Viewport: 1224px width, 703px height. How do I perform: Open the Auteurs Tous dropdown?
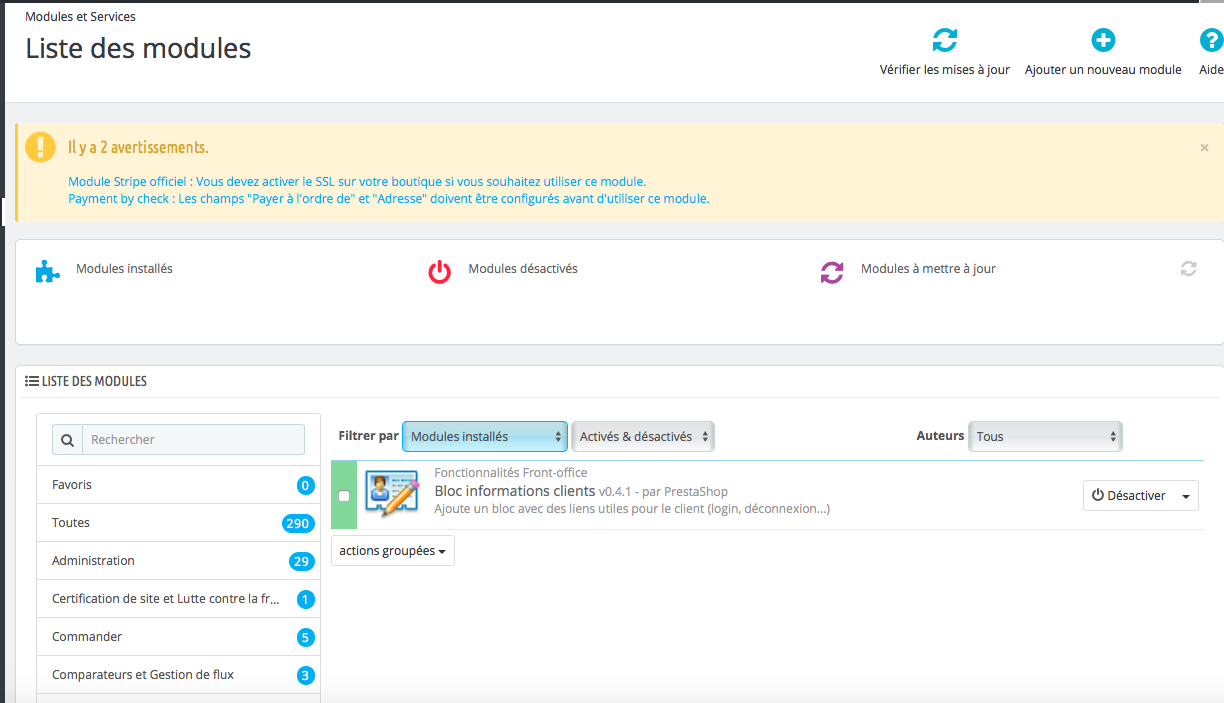[x=1045, y=436]
